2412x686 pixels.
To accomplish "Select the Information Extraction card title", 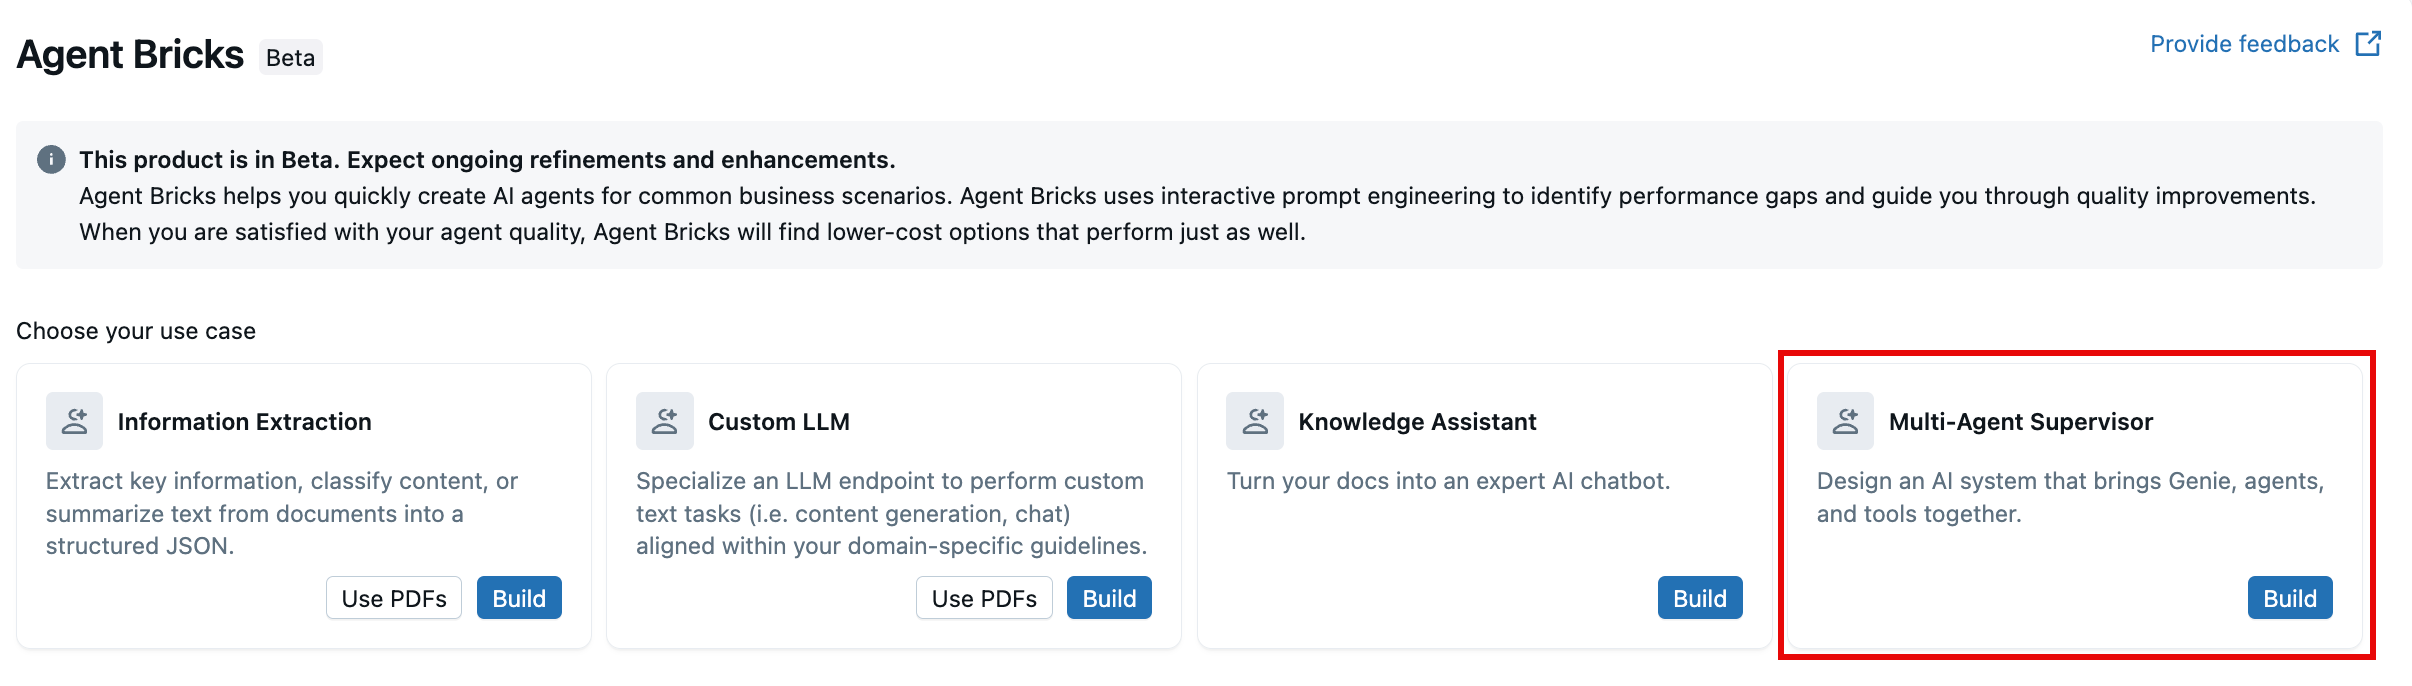I will (244, 422).
